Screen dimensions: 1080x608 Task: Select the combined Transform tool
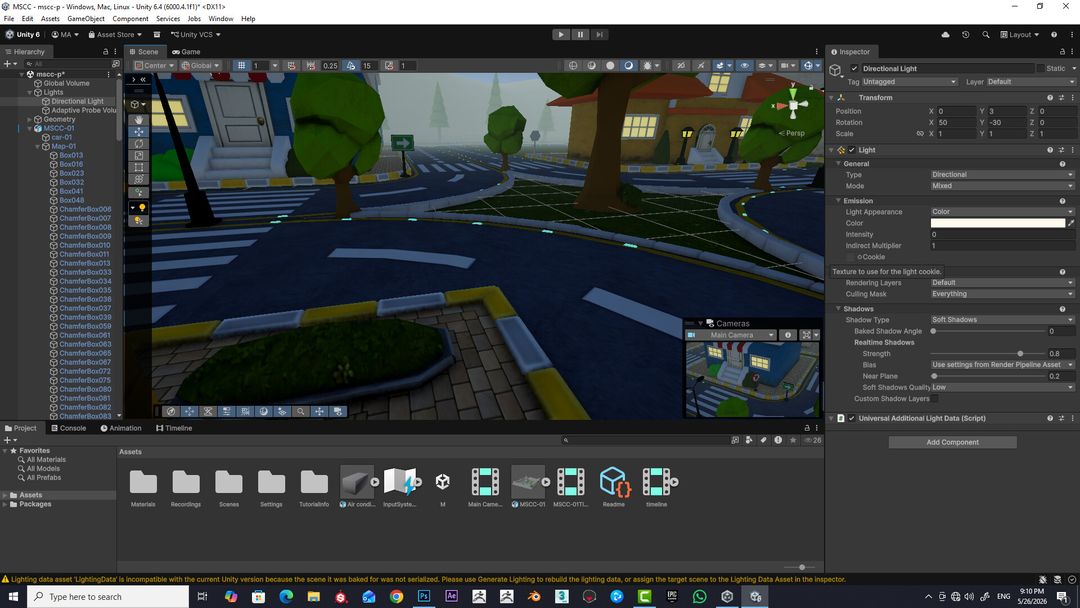point(138,178)
